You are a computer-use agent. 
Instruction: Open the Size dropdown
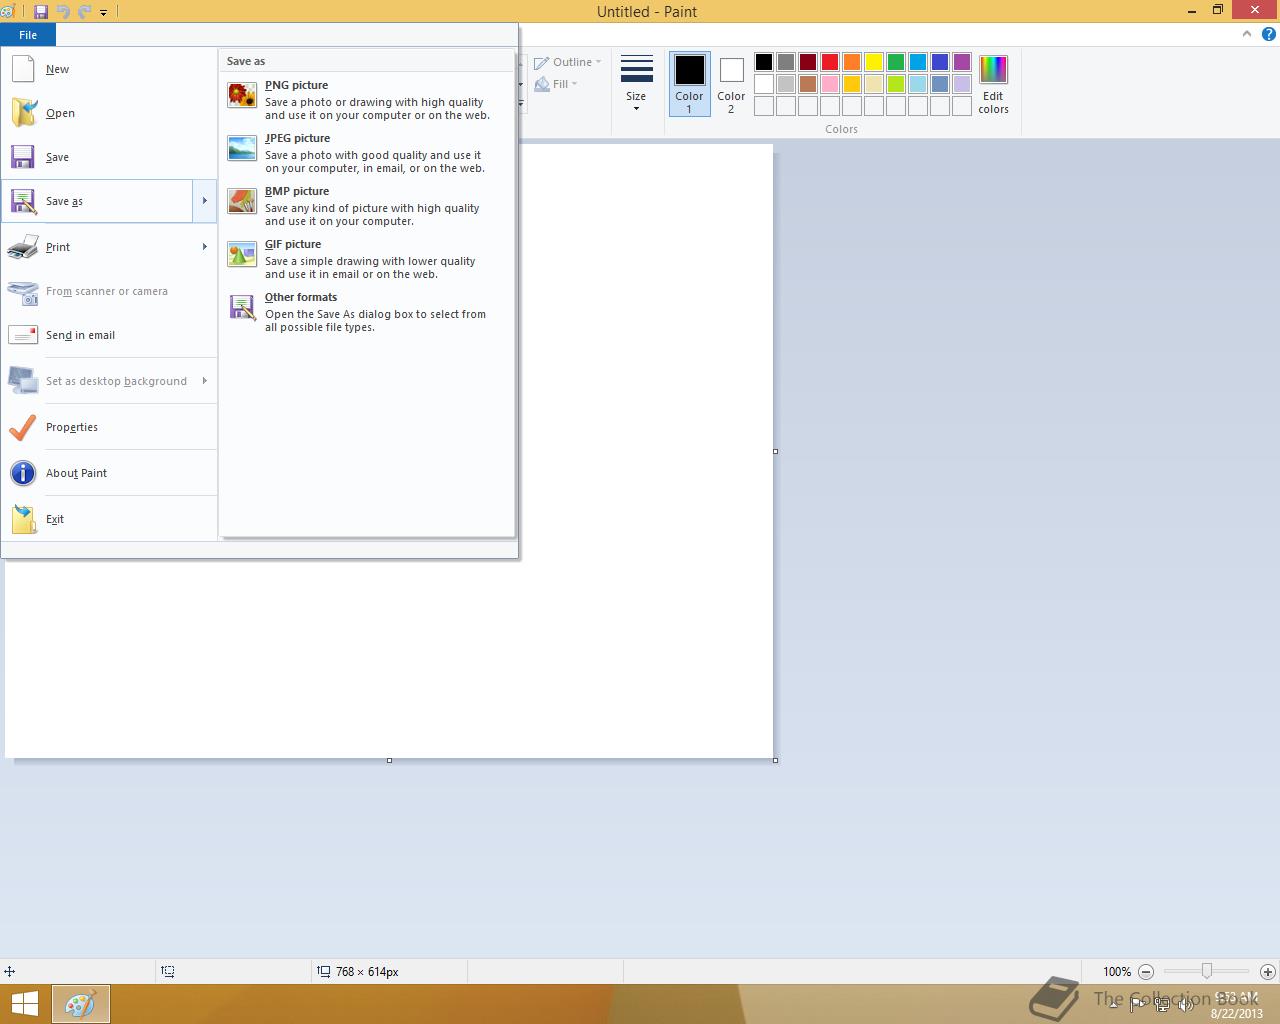click(636, 83)
